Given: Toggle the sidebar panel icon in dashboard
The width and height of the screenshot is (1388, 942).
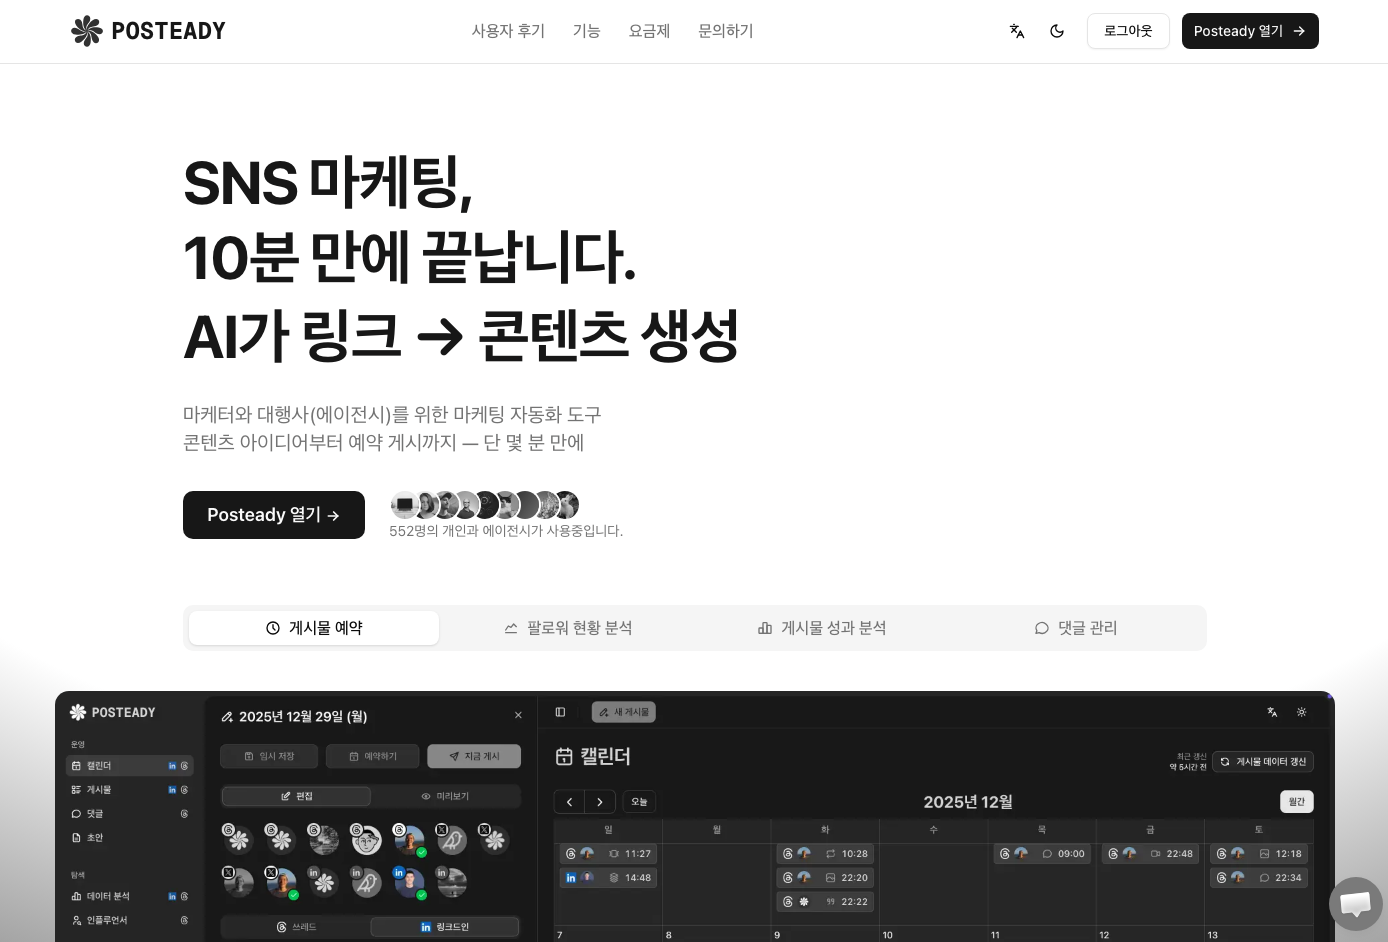Looking at the screenshot, I should pos(560,712).
